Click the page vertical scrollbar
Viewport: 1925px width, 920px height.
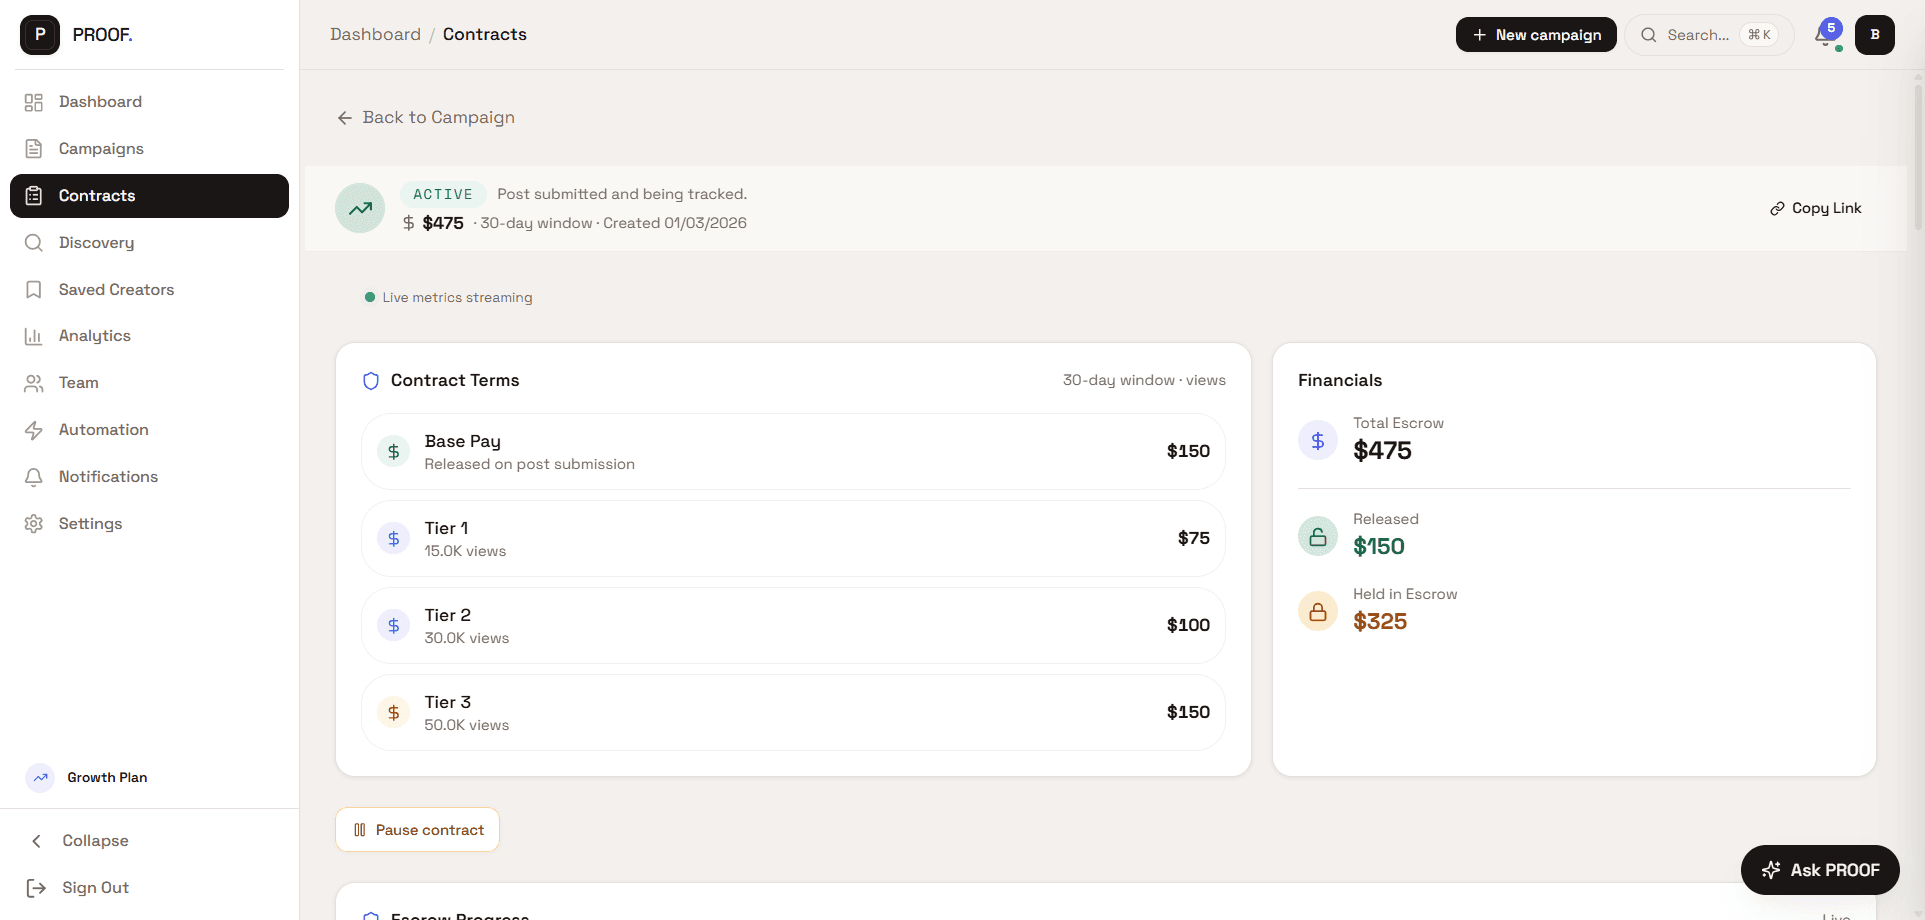coord(1918,158)
